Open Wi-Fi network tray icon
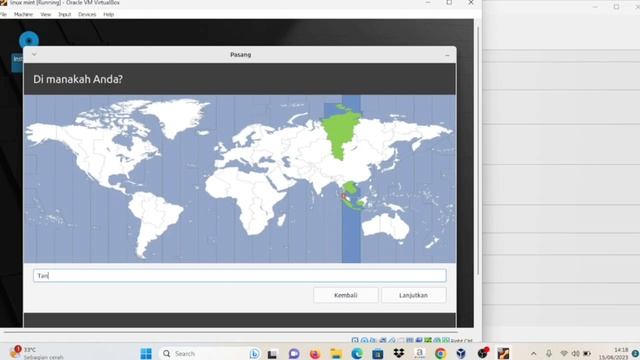The image size is (640, 360). pos(564,353)
